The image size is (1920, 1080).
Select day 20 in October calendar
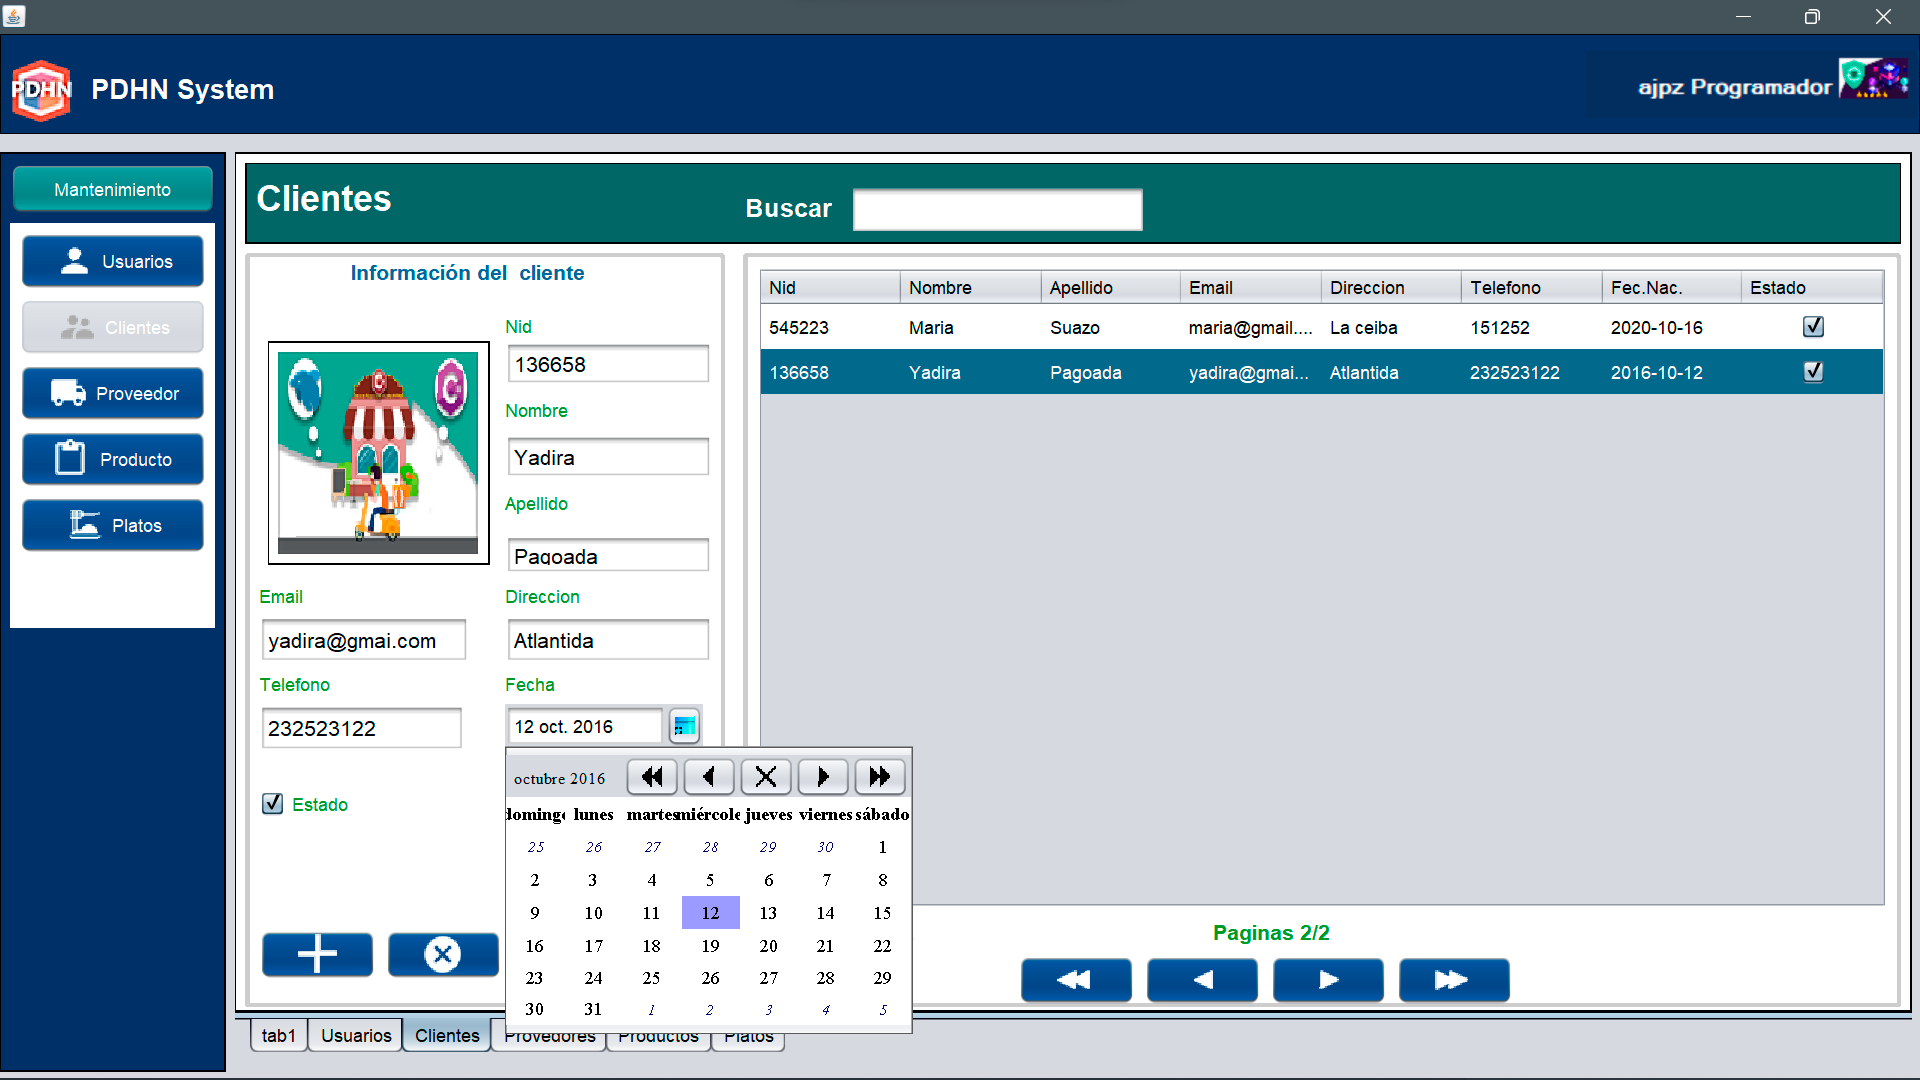768,946
